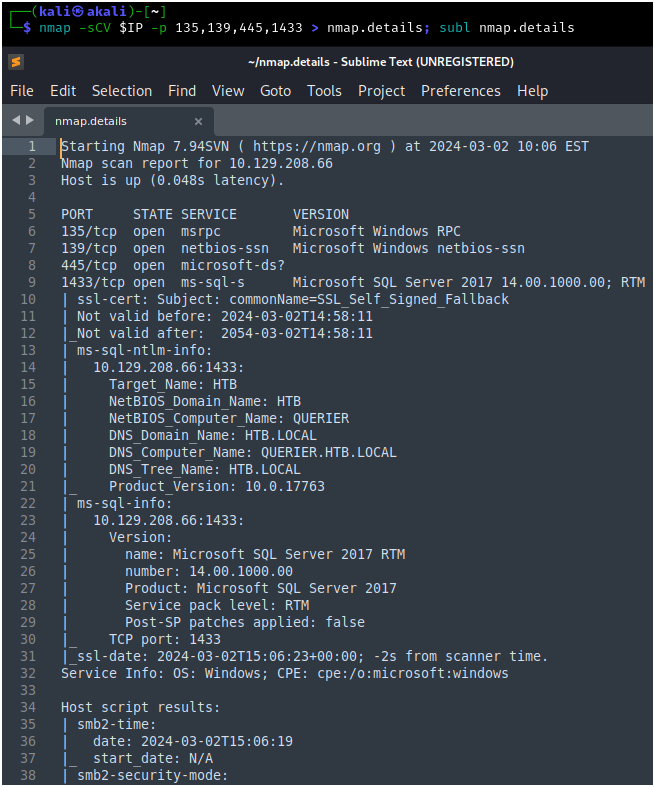Click line number 34 in the gutter

pos(27,707)
